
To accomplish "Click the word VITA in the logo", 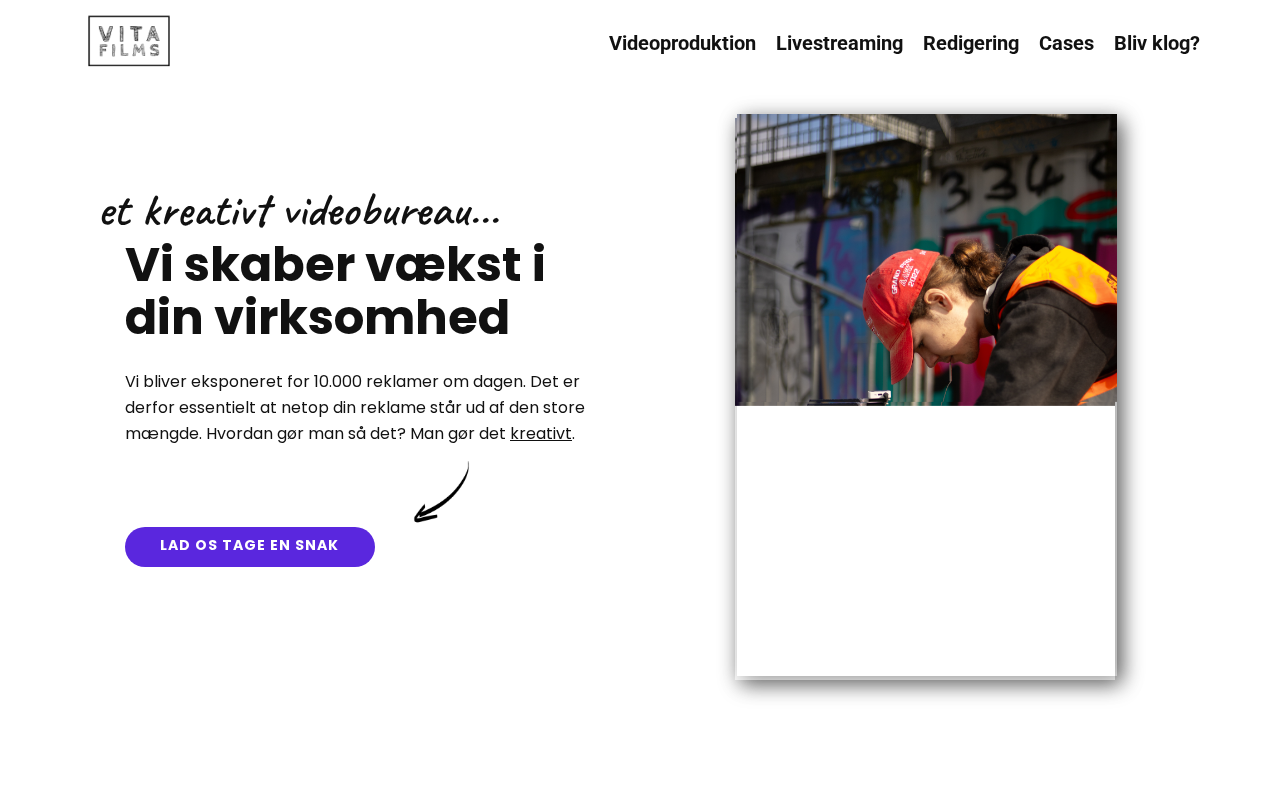I will click(129, 32).
